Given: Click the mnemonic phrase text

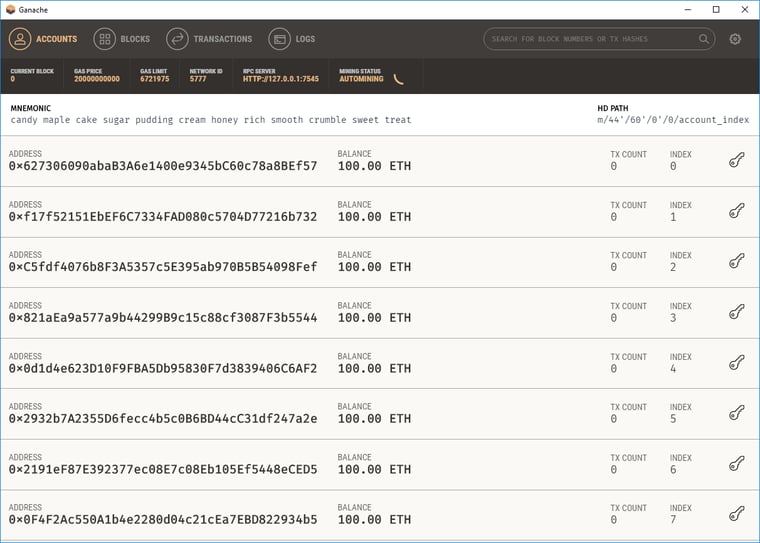Looking at the screenshot, I should 211,120.
